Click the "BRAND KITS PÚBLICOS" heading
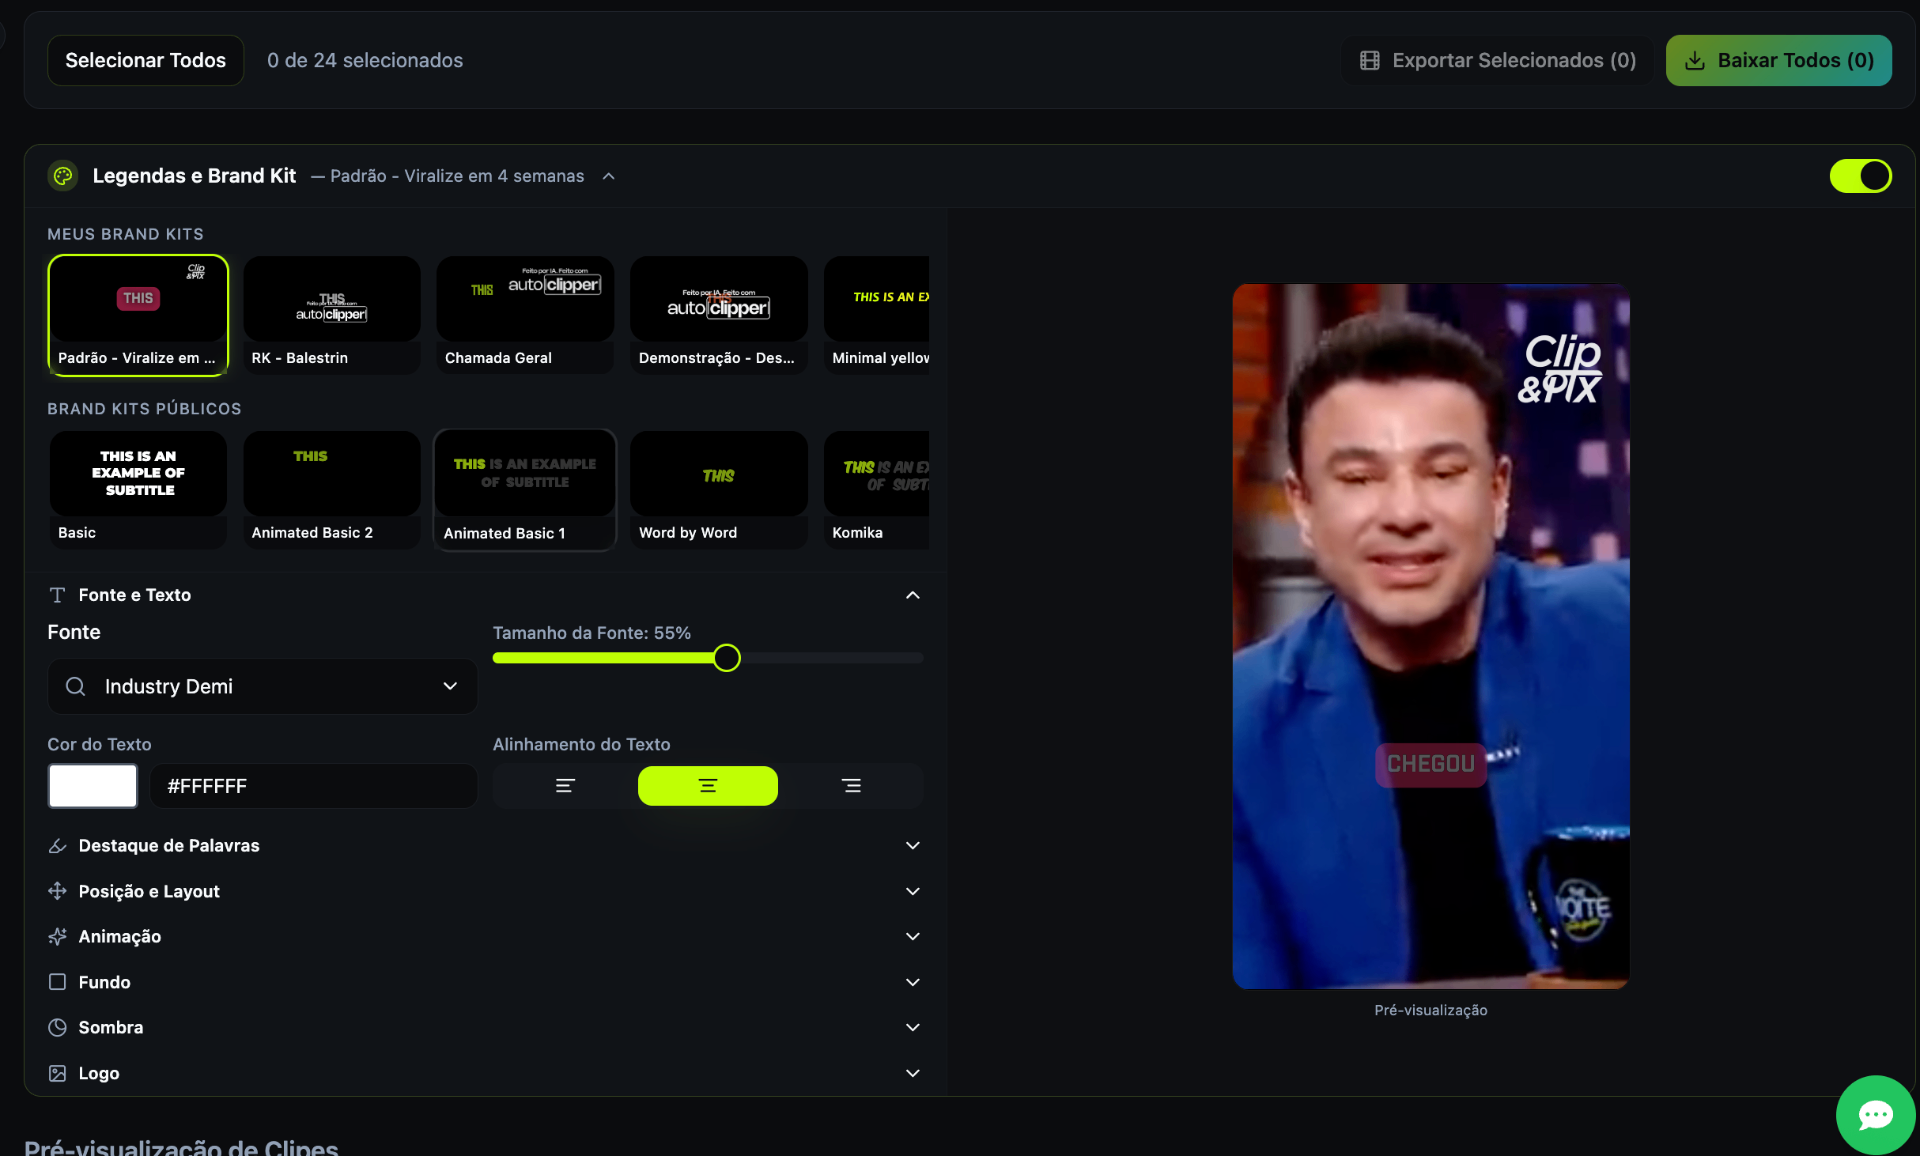1920x1156 pixels. coord(144,409)
